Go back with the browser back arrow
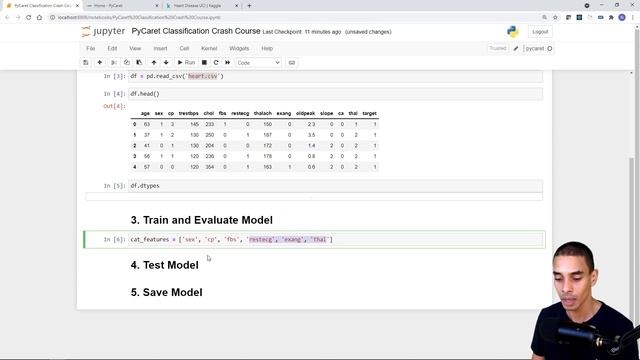 click(x=7, y=17)
